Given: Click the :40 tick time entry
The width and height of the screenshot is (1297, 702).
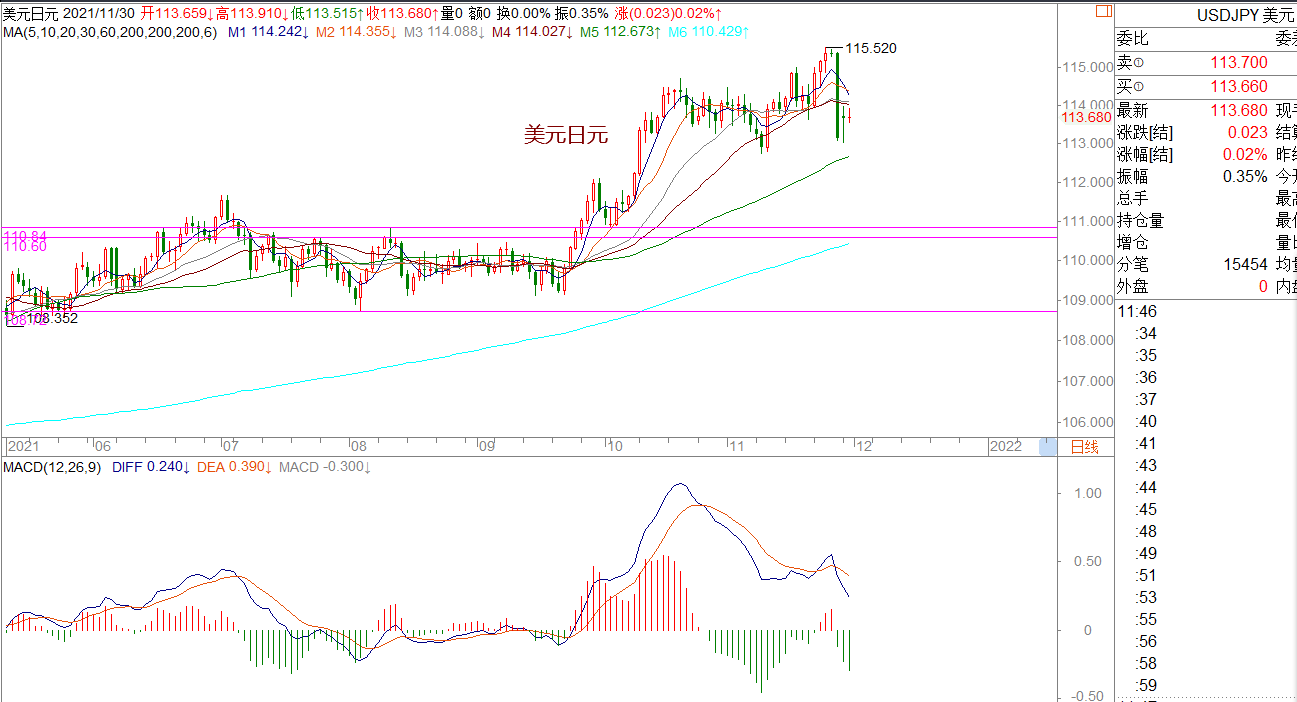Looking at the screenshot, I should [1146, 422].
